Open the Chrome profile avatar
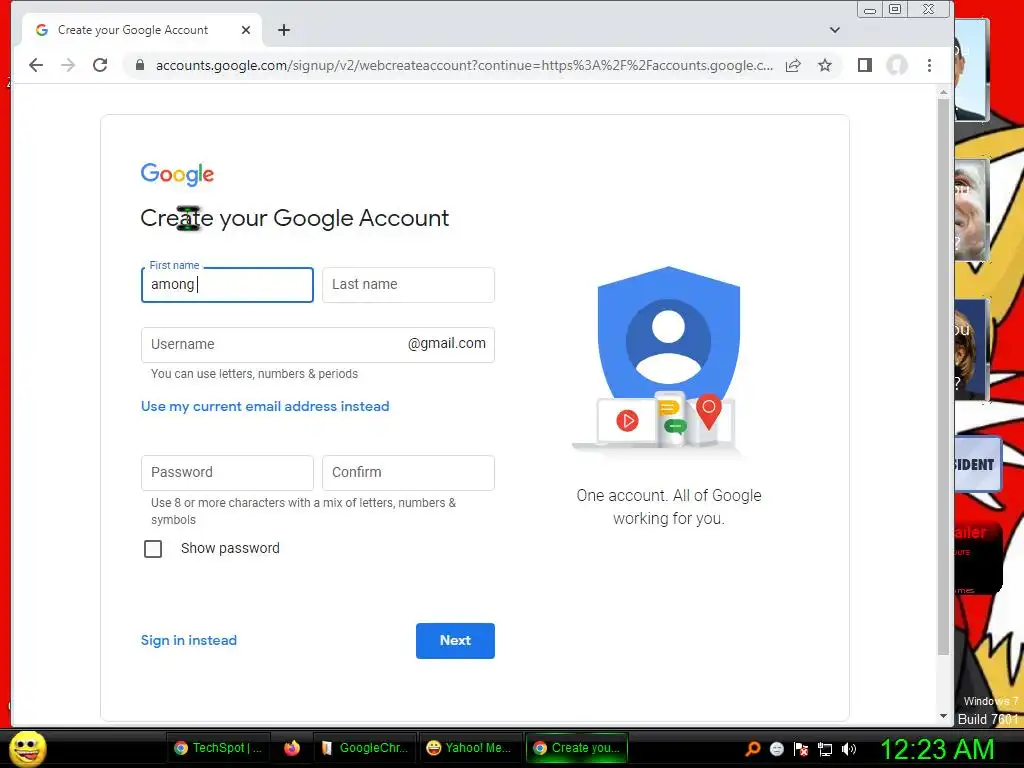 (x=897, y=65)
